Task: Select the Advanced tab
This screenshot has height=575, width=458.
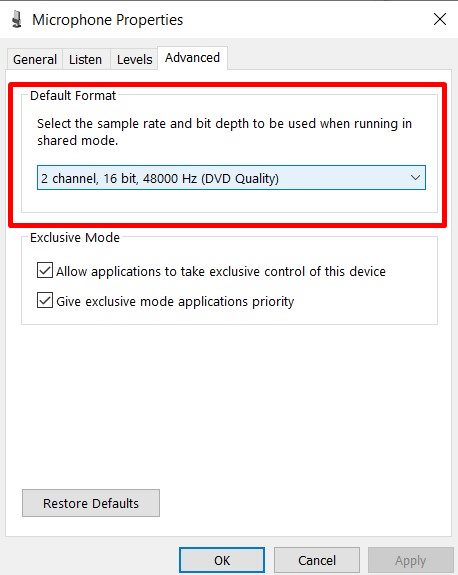Action: (193, 58)
